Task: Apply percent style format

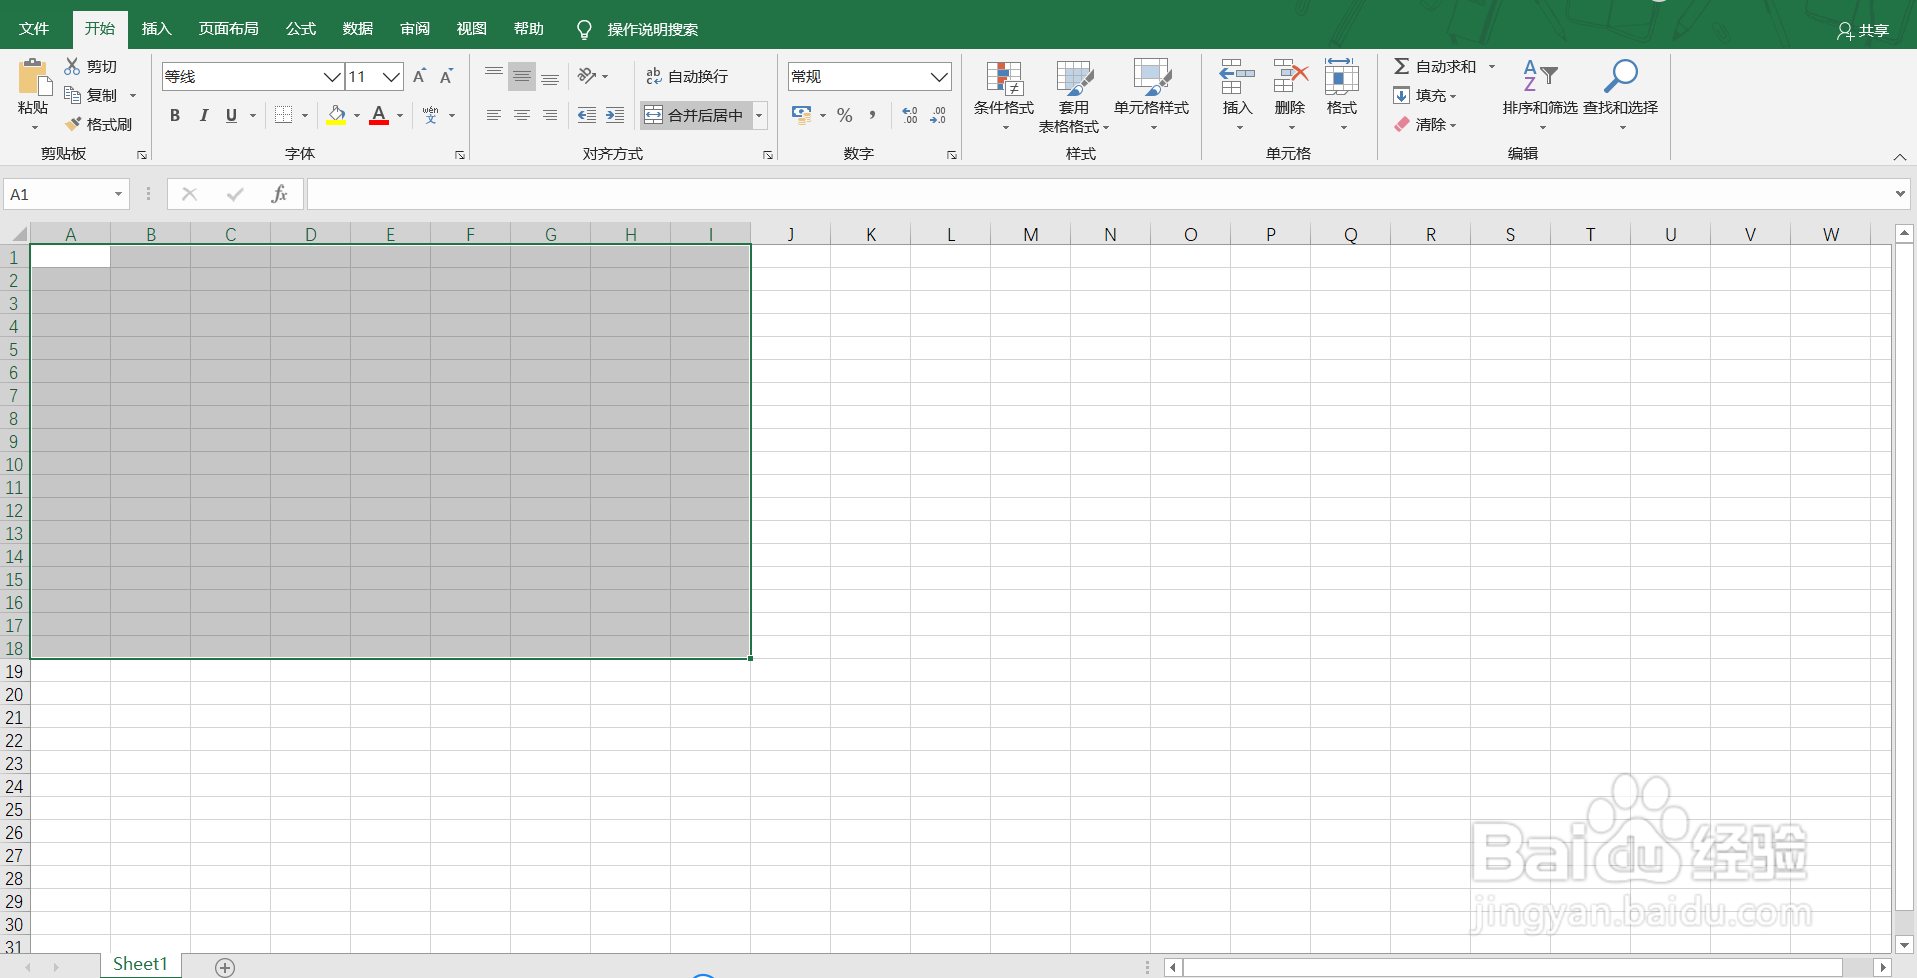Action: [845, 115]
